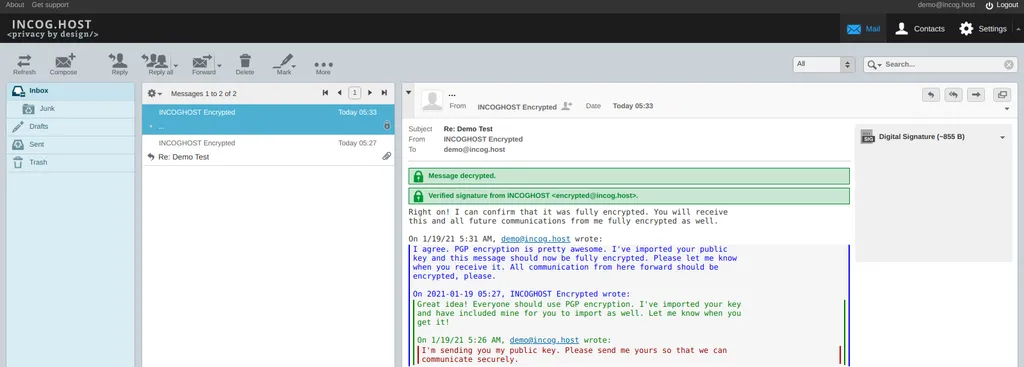Click the replied arrow icon on Re: Demo Test

coord(151,157)
